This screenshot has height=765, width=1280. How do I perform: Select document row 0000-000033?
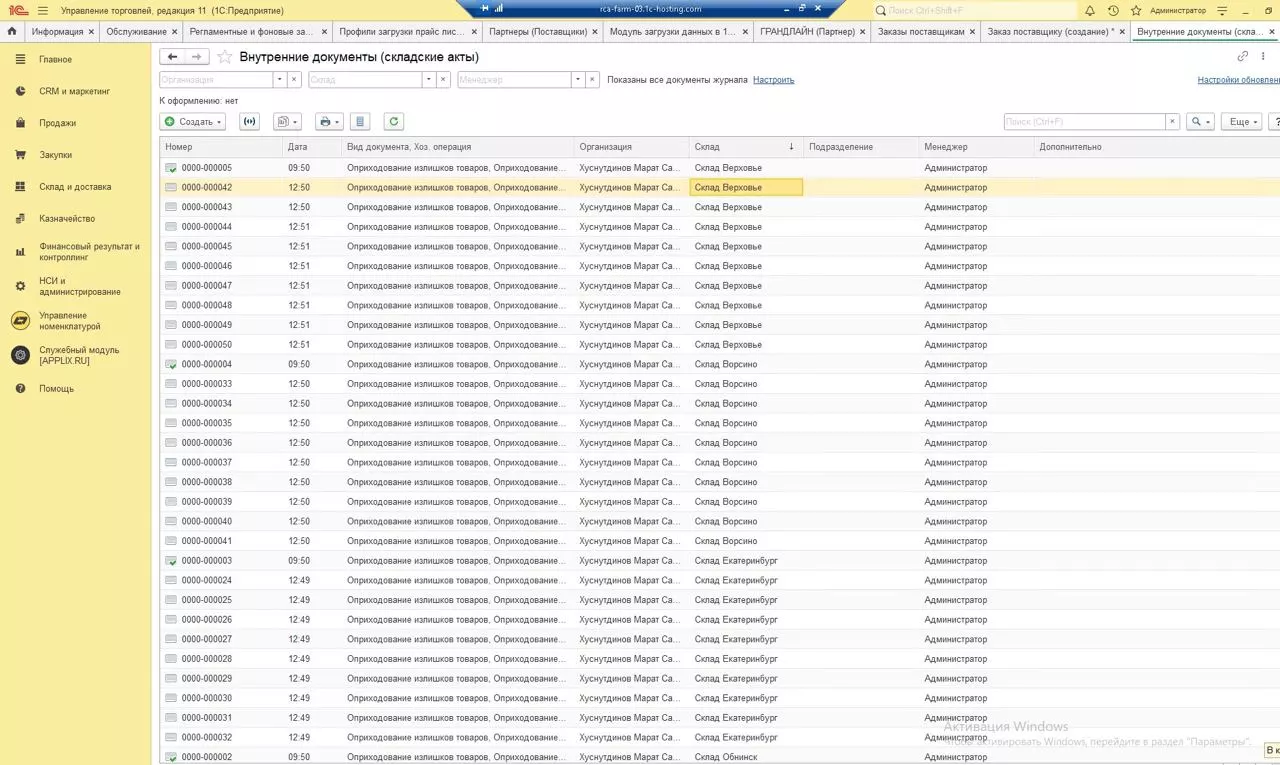click(x=719, y=384)
